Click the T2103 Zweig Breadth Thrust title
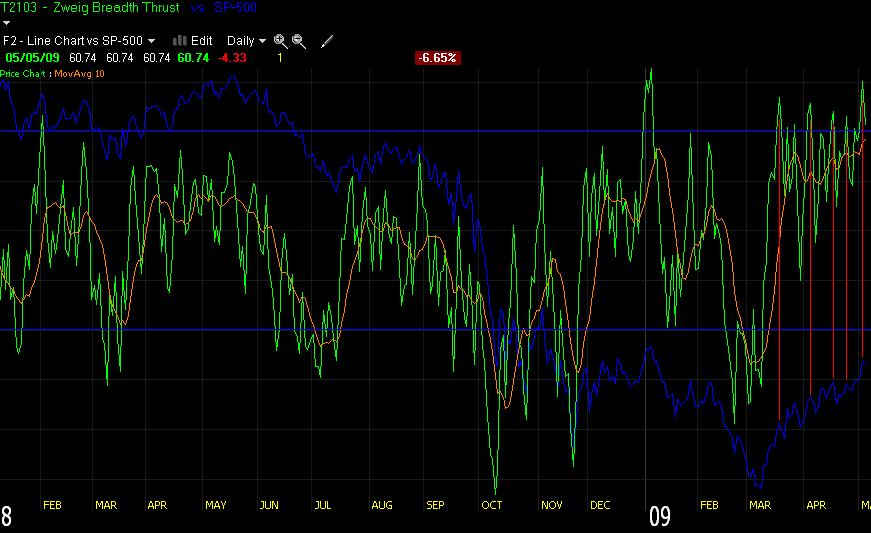The image size is (871, 533). [x=90, y=7]
